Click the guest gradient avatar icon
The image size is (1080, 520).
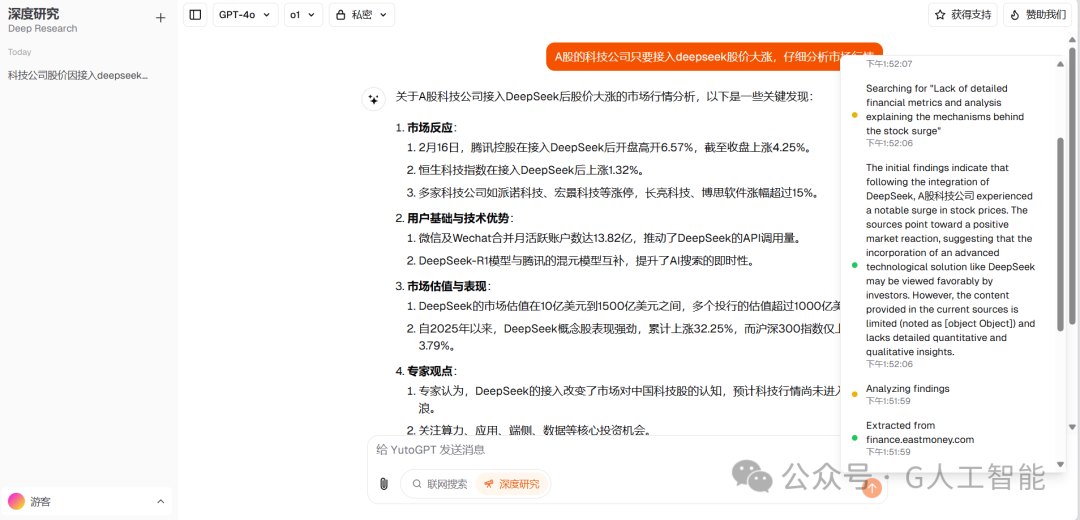point(17,501)
